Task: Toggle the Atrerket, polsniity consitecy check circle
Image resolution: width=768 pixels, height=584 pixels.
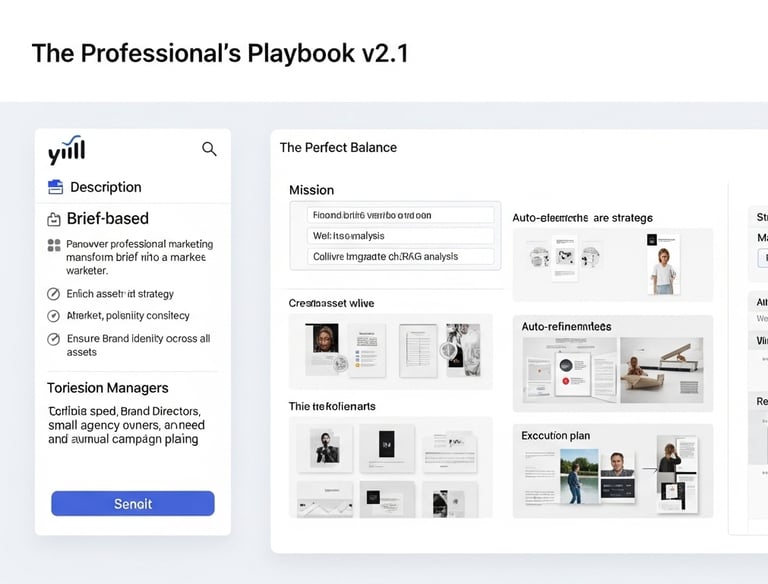Action: (53, 316)
